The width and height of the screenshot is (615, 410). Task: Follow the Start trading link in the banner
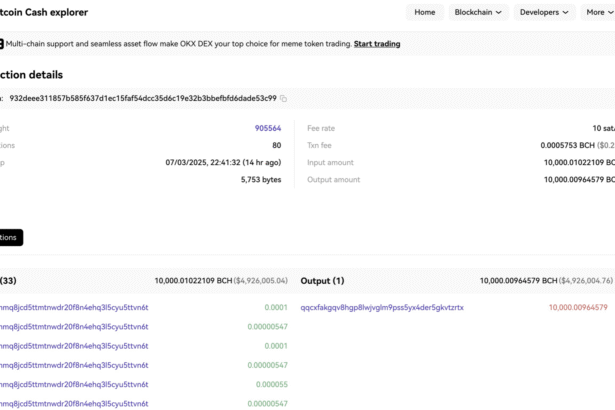[377, 44]
